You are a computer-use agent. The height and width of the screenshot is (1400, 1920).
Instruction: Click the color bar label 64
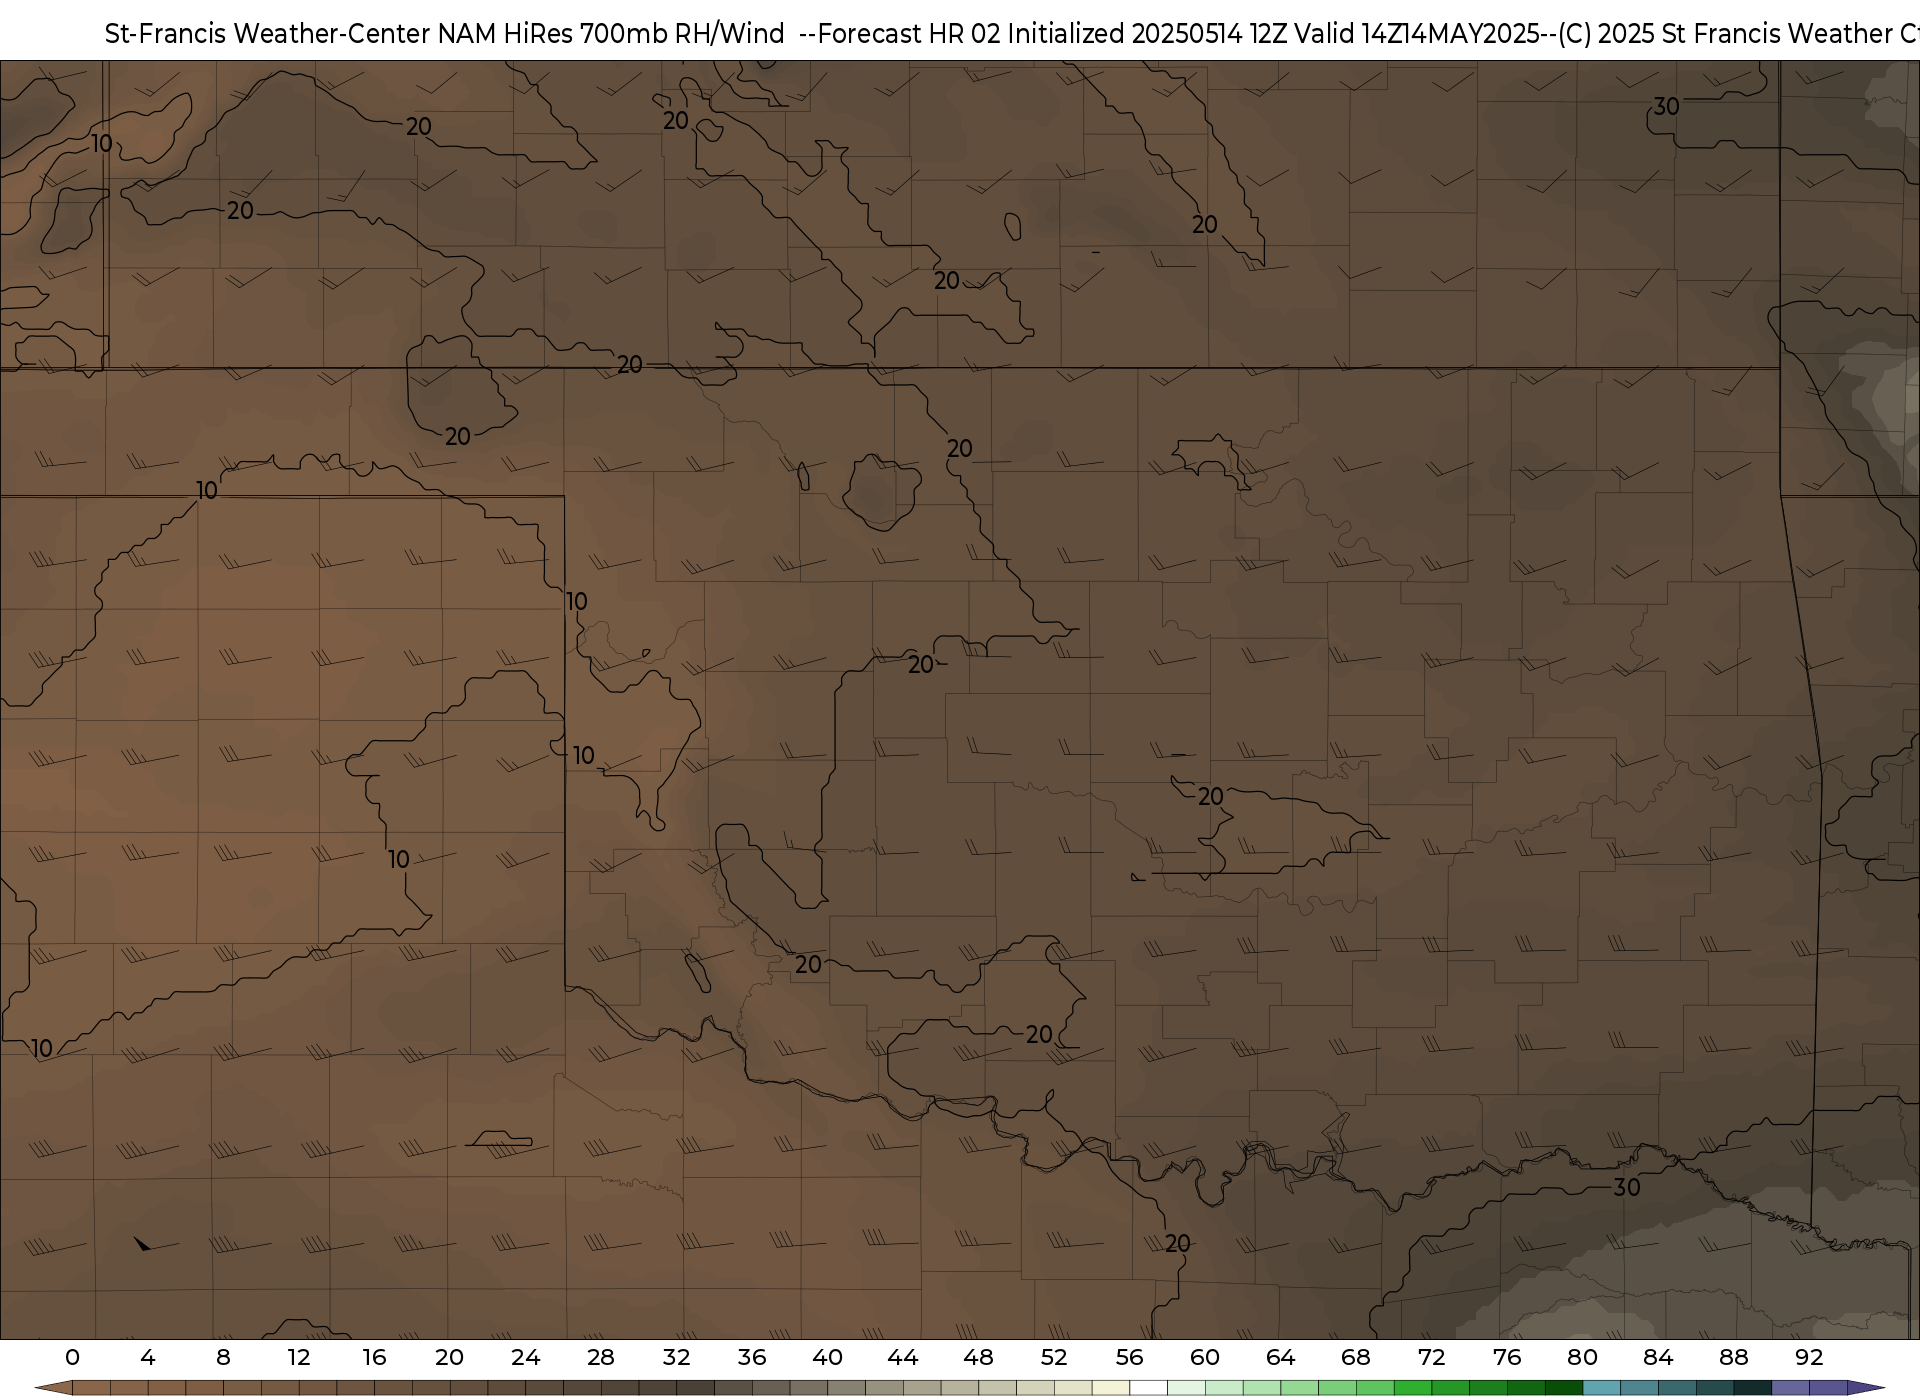point(1281,1357)
